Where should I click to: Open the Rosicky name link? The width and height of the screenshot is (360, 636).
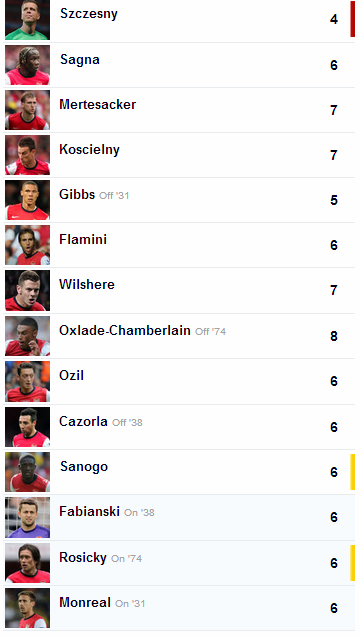83,557
